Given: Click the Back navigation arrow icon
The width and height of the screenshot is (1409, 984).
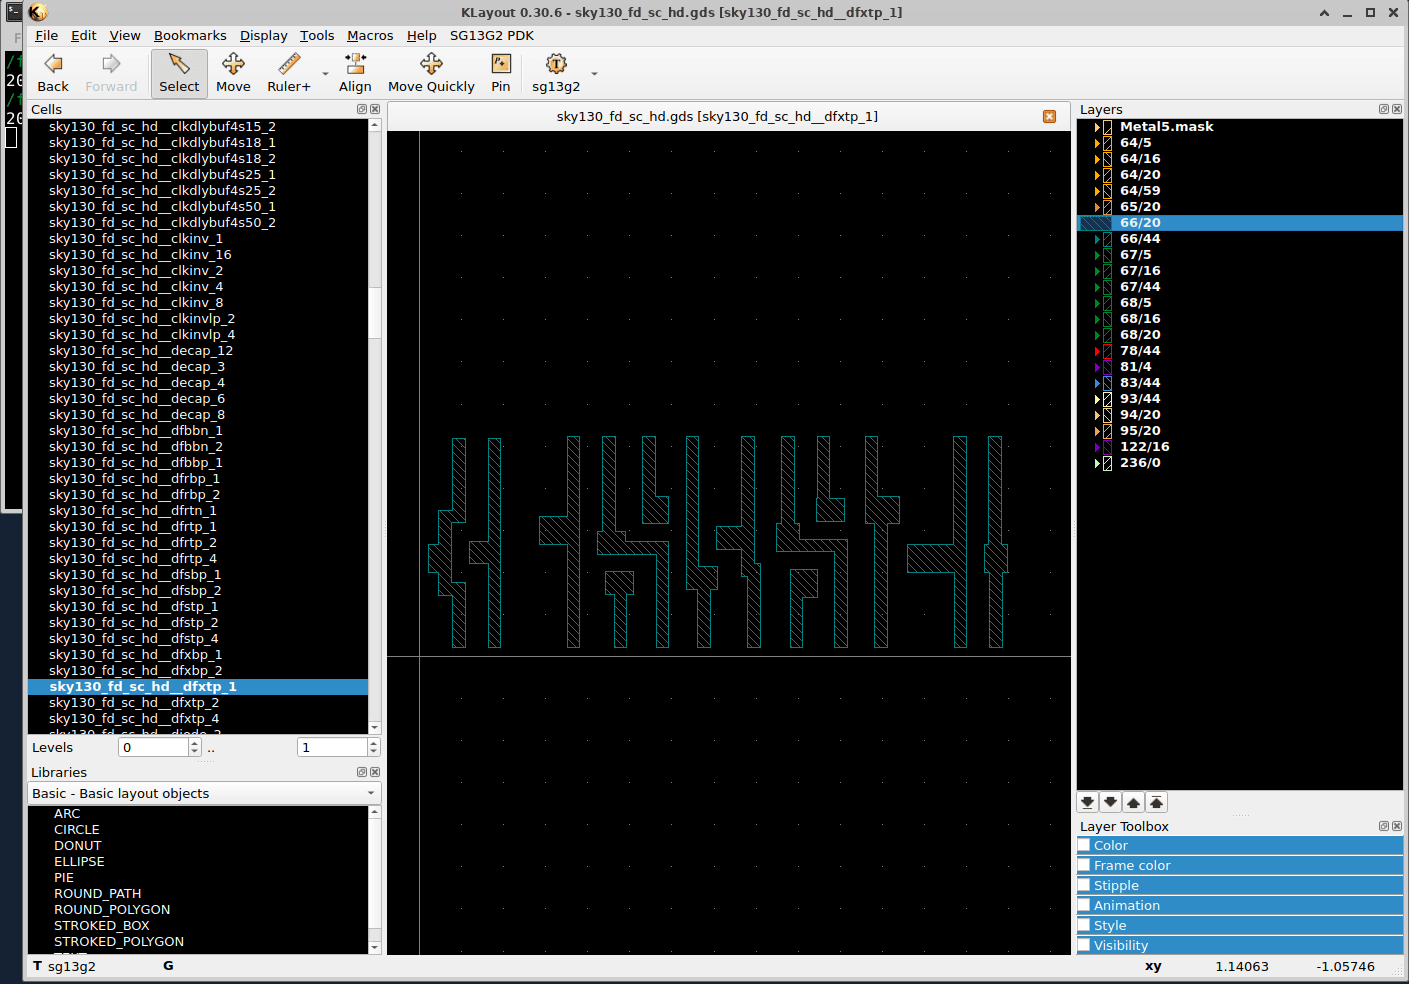Looking at the screenshot, I should tap(53, 65).
